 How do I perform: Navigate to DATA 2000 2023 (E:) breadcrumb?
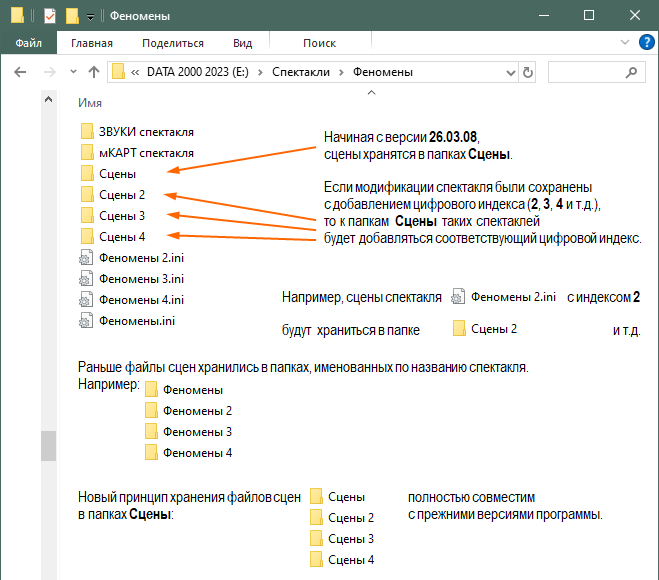[198, 72]
